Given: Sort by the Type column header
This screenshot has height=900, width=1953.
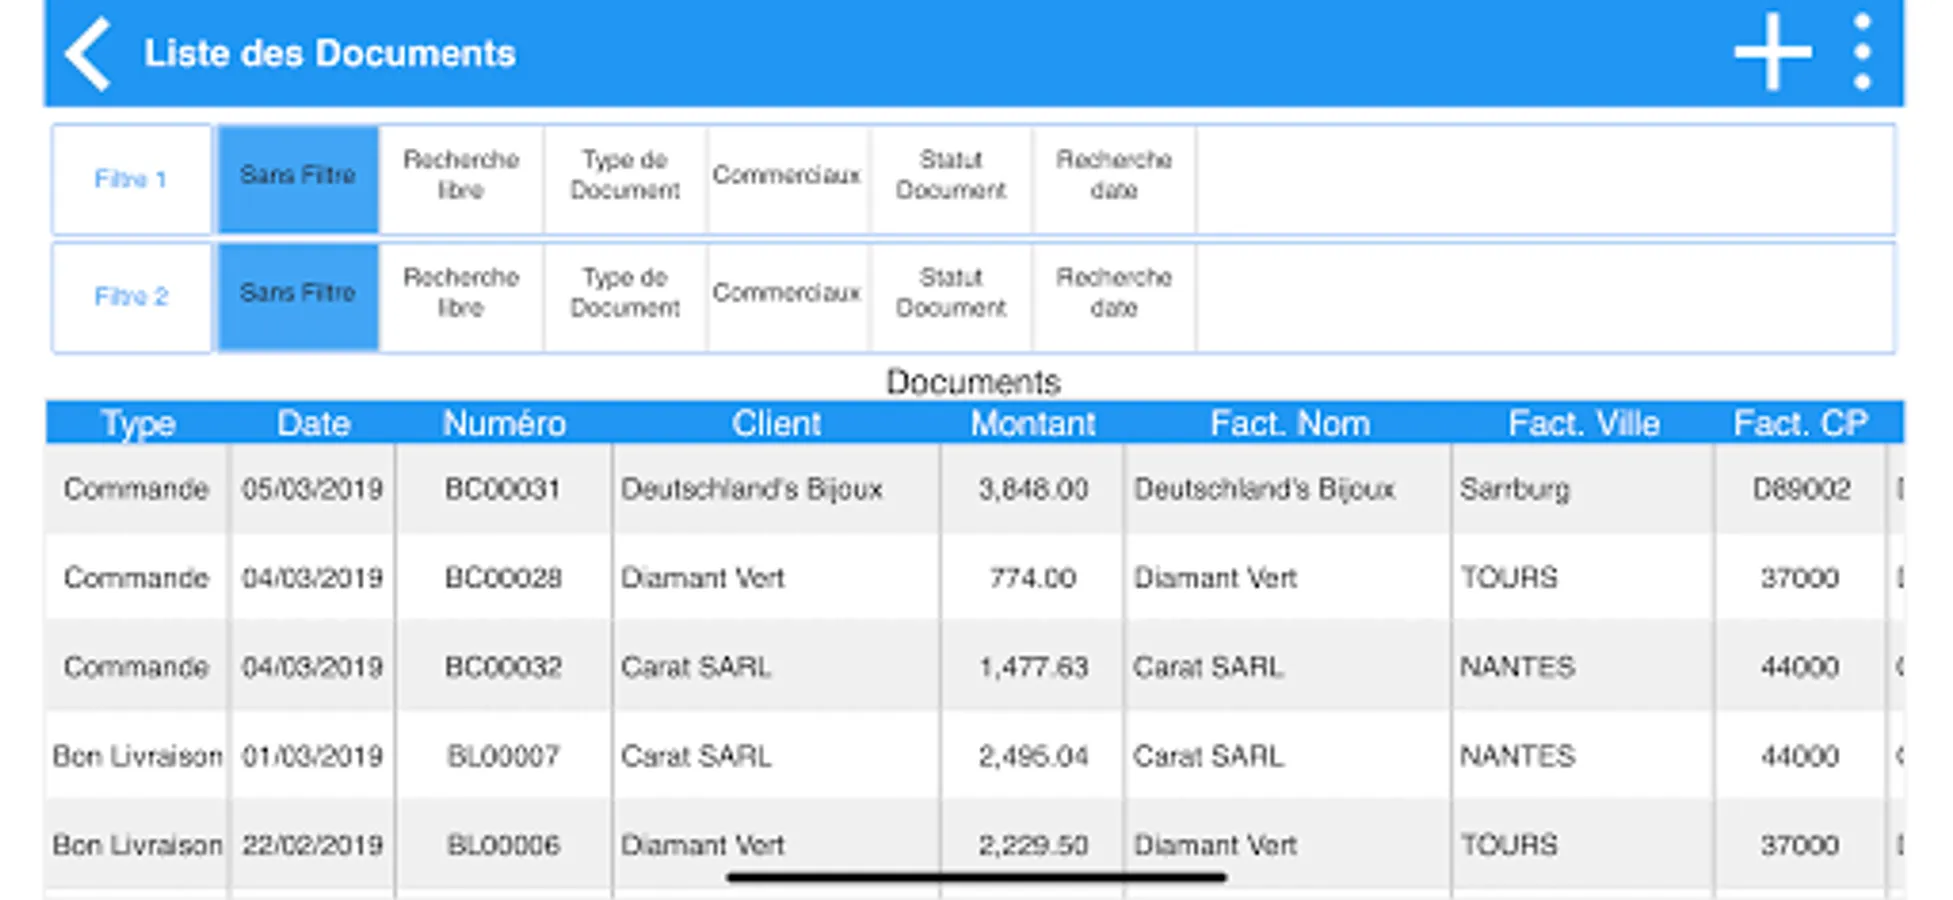Looking at the screenshot, I should tap(138, 423).
